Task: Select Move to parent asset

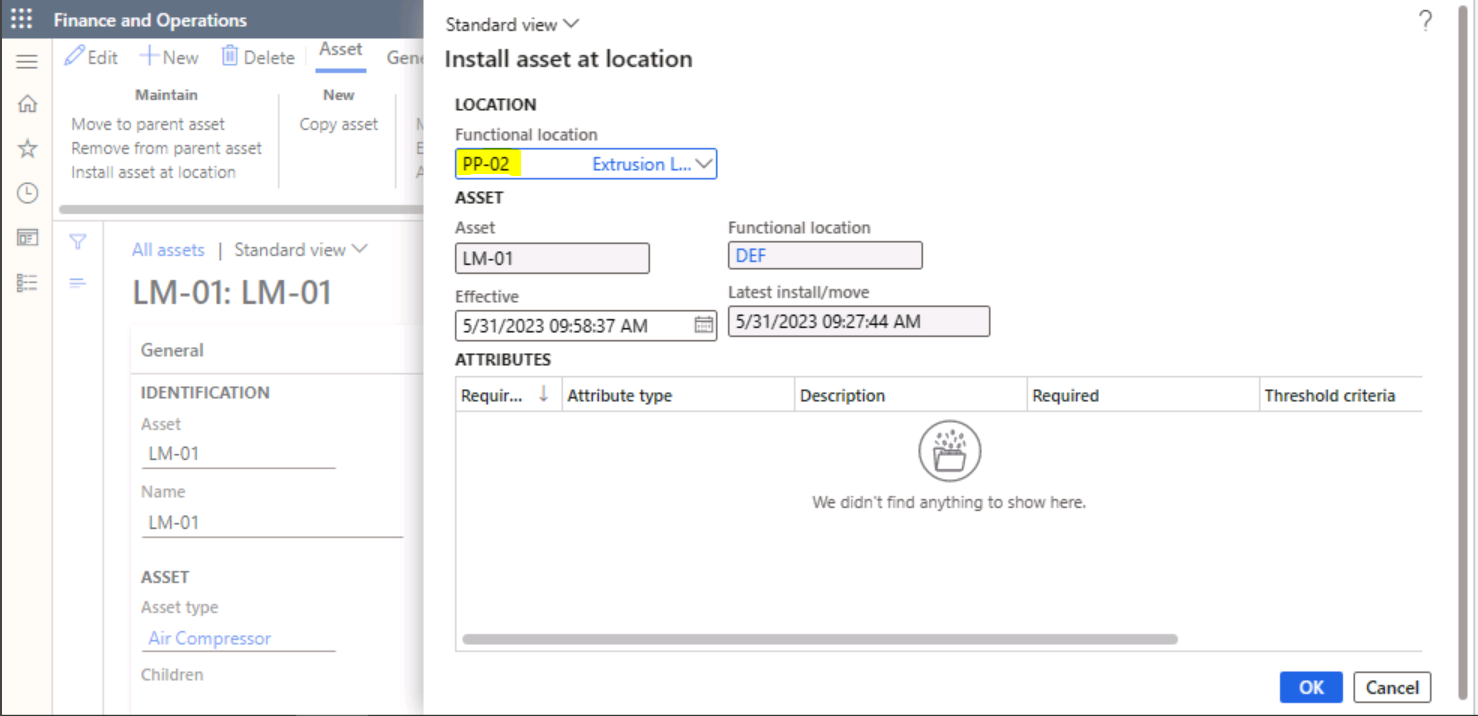Action: 148,124
